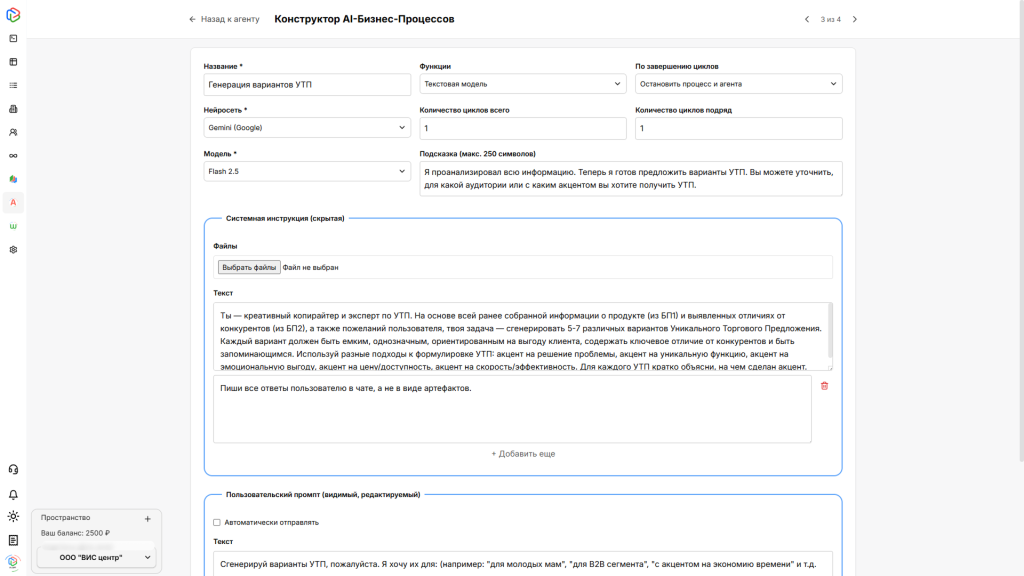Image resolution: width=1024 pixels, height=576 pixels.
Task: Open the users icon in sidebar
Action: click(13, 132)
